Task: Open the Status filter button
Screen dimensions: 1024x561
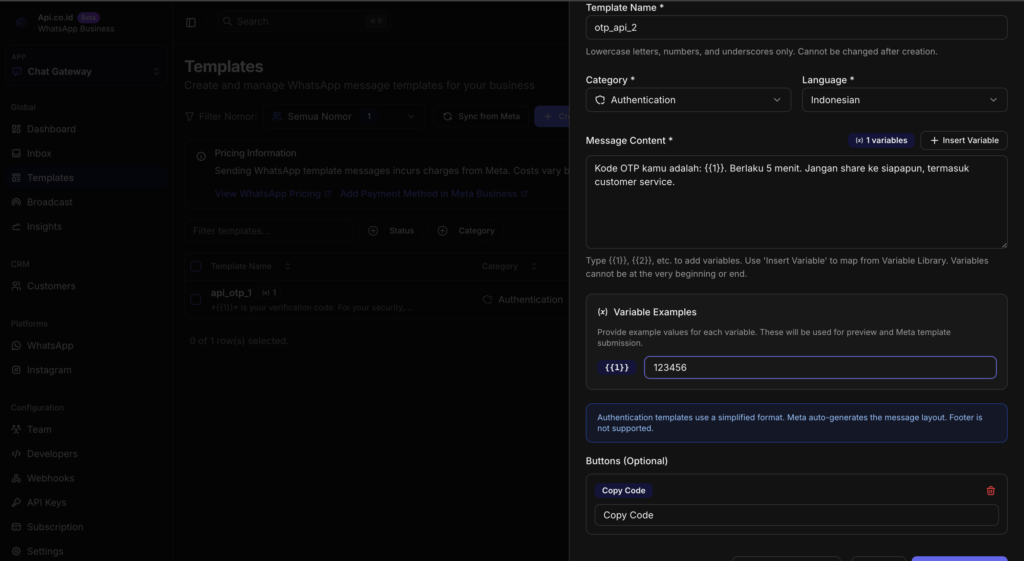Action: point(391,231)
